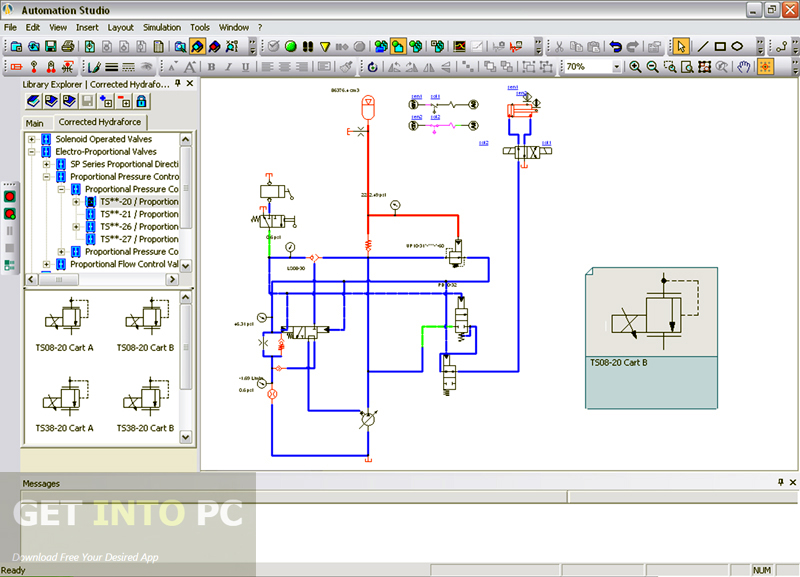This screenshot has width=800, height=577.
Task: Pin the Library Explorer panel
Action: pos(177,84)
